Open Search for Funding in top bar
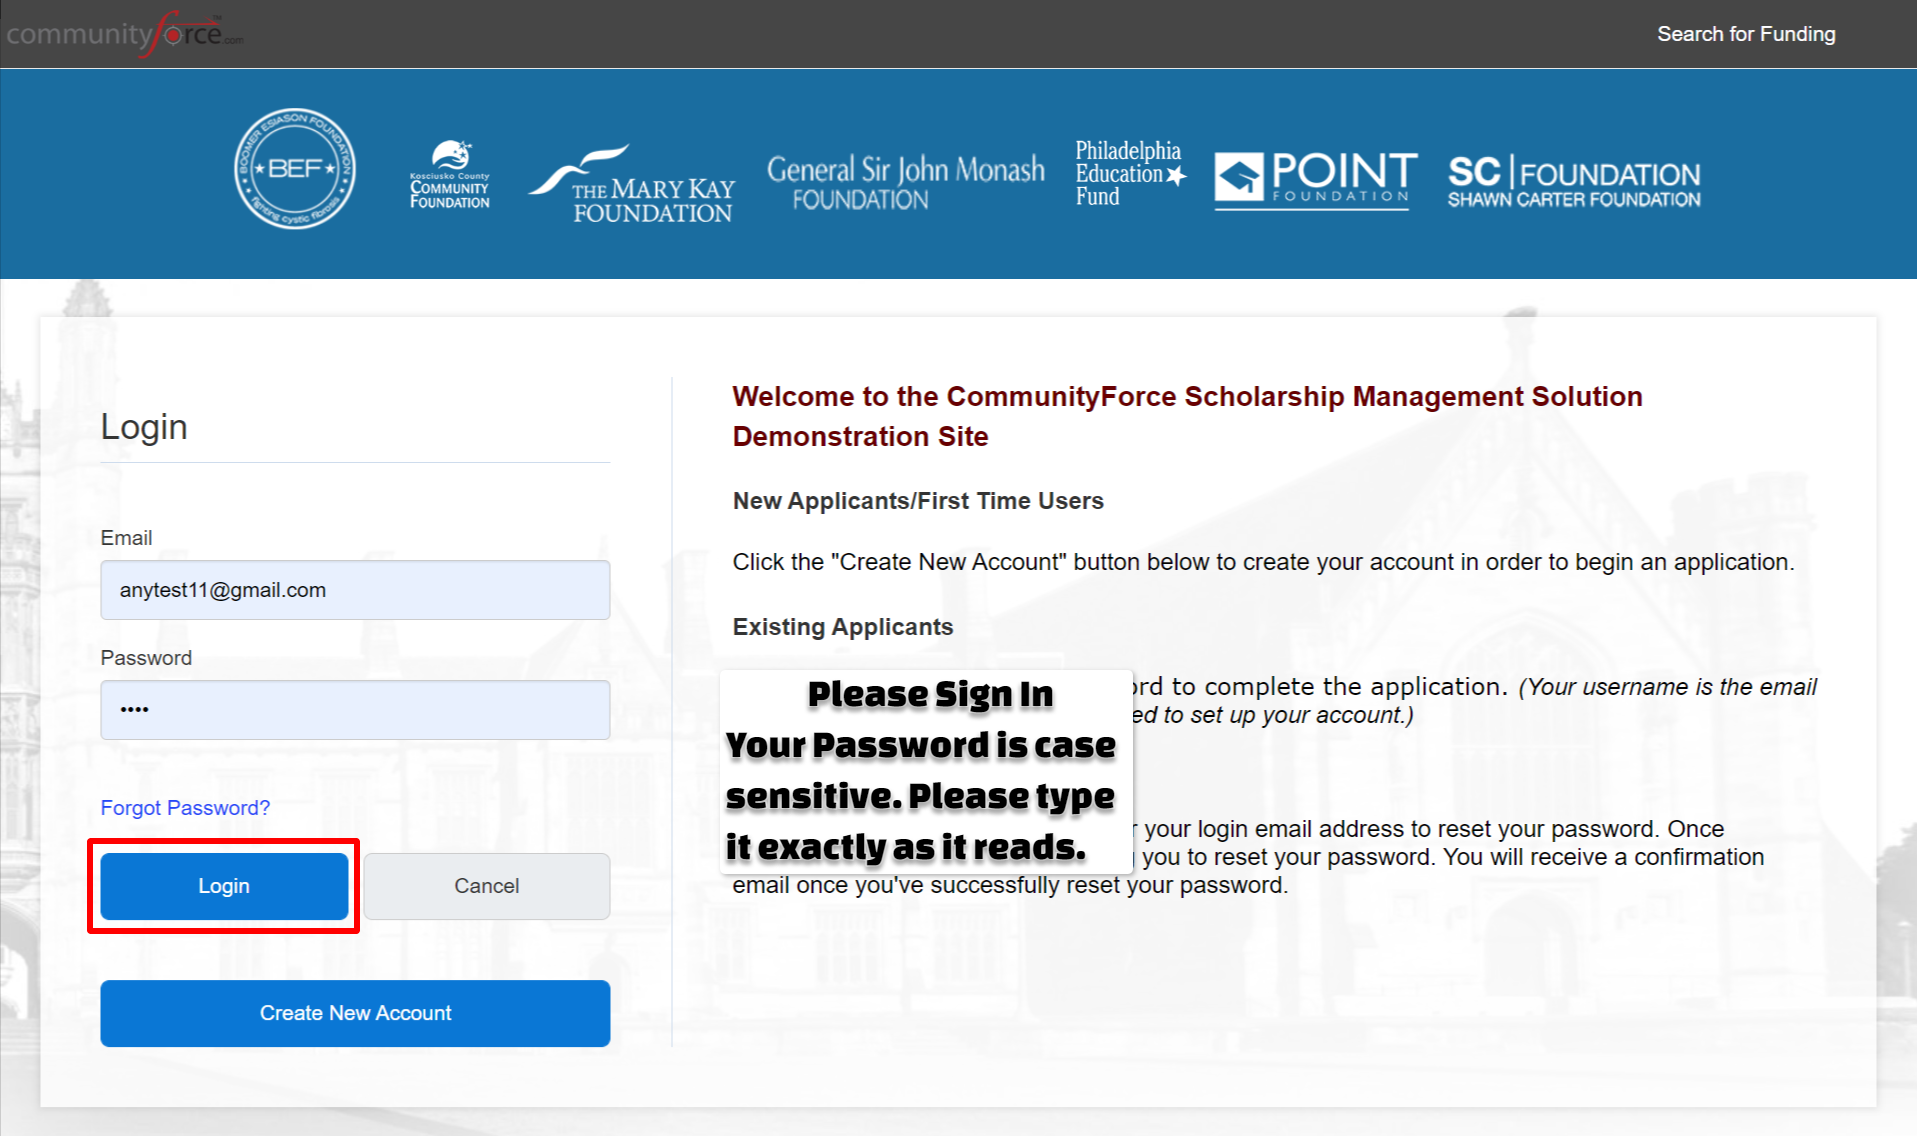 tap(1745, 34)
